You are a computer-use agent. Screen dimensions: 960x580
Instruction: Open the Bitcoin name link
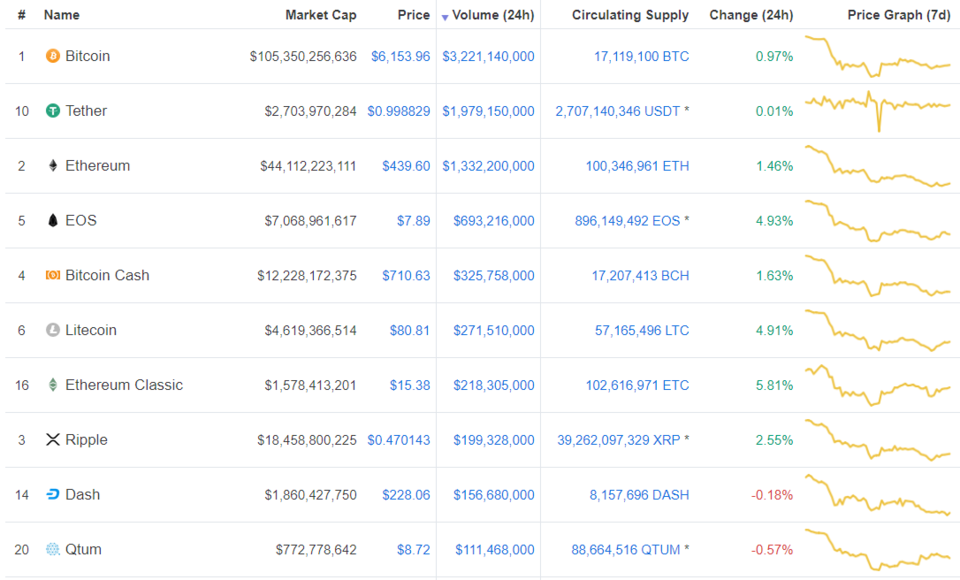coord(88,56)
